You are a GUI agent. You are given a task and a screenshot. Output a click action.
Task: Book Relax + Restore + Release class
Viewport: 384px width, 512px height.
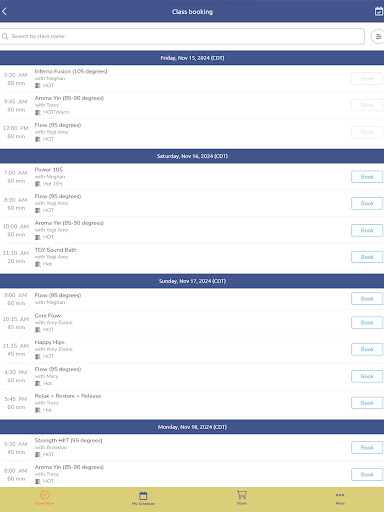367,403
